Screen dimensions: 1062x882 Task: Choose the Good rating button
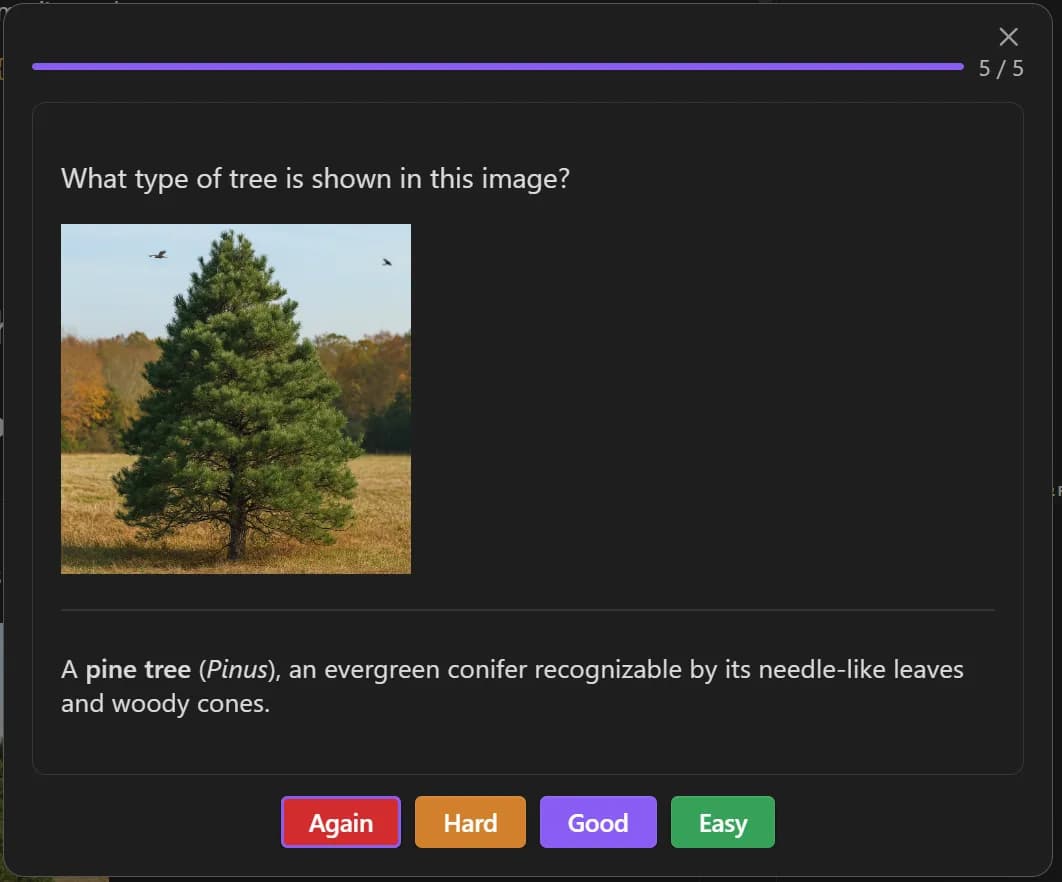598,822
